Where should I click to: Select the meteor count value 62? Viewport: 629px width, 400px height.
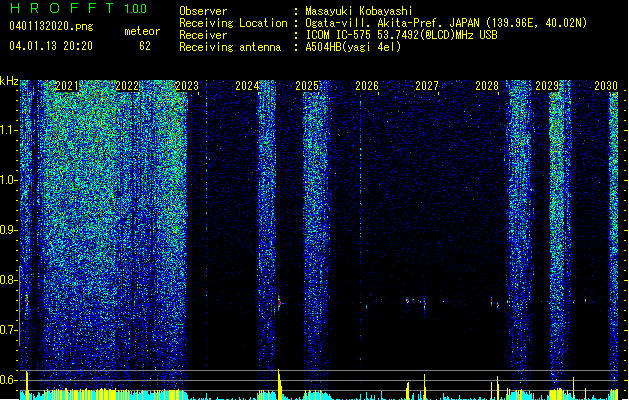[x=145, y=46]
